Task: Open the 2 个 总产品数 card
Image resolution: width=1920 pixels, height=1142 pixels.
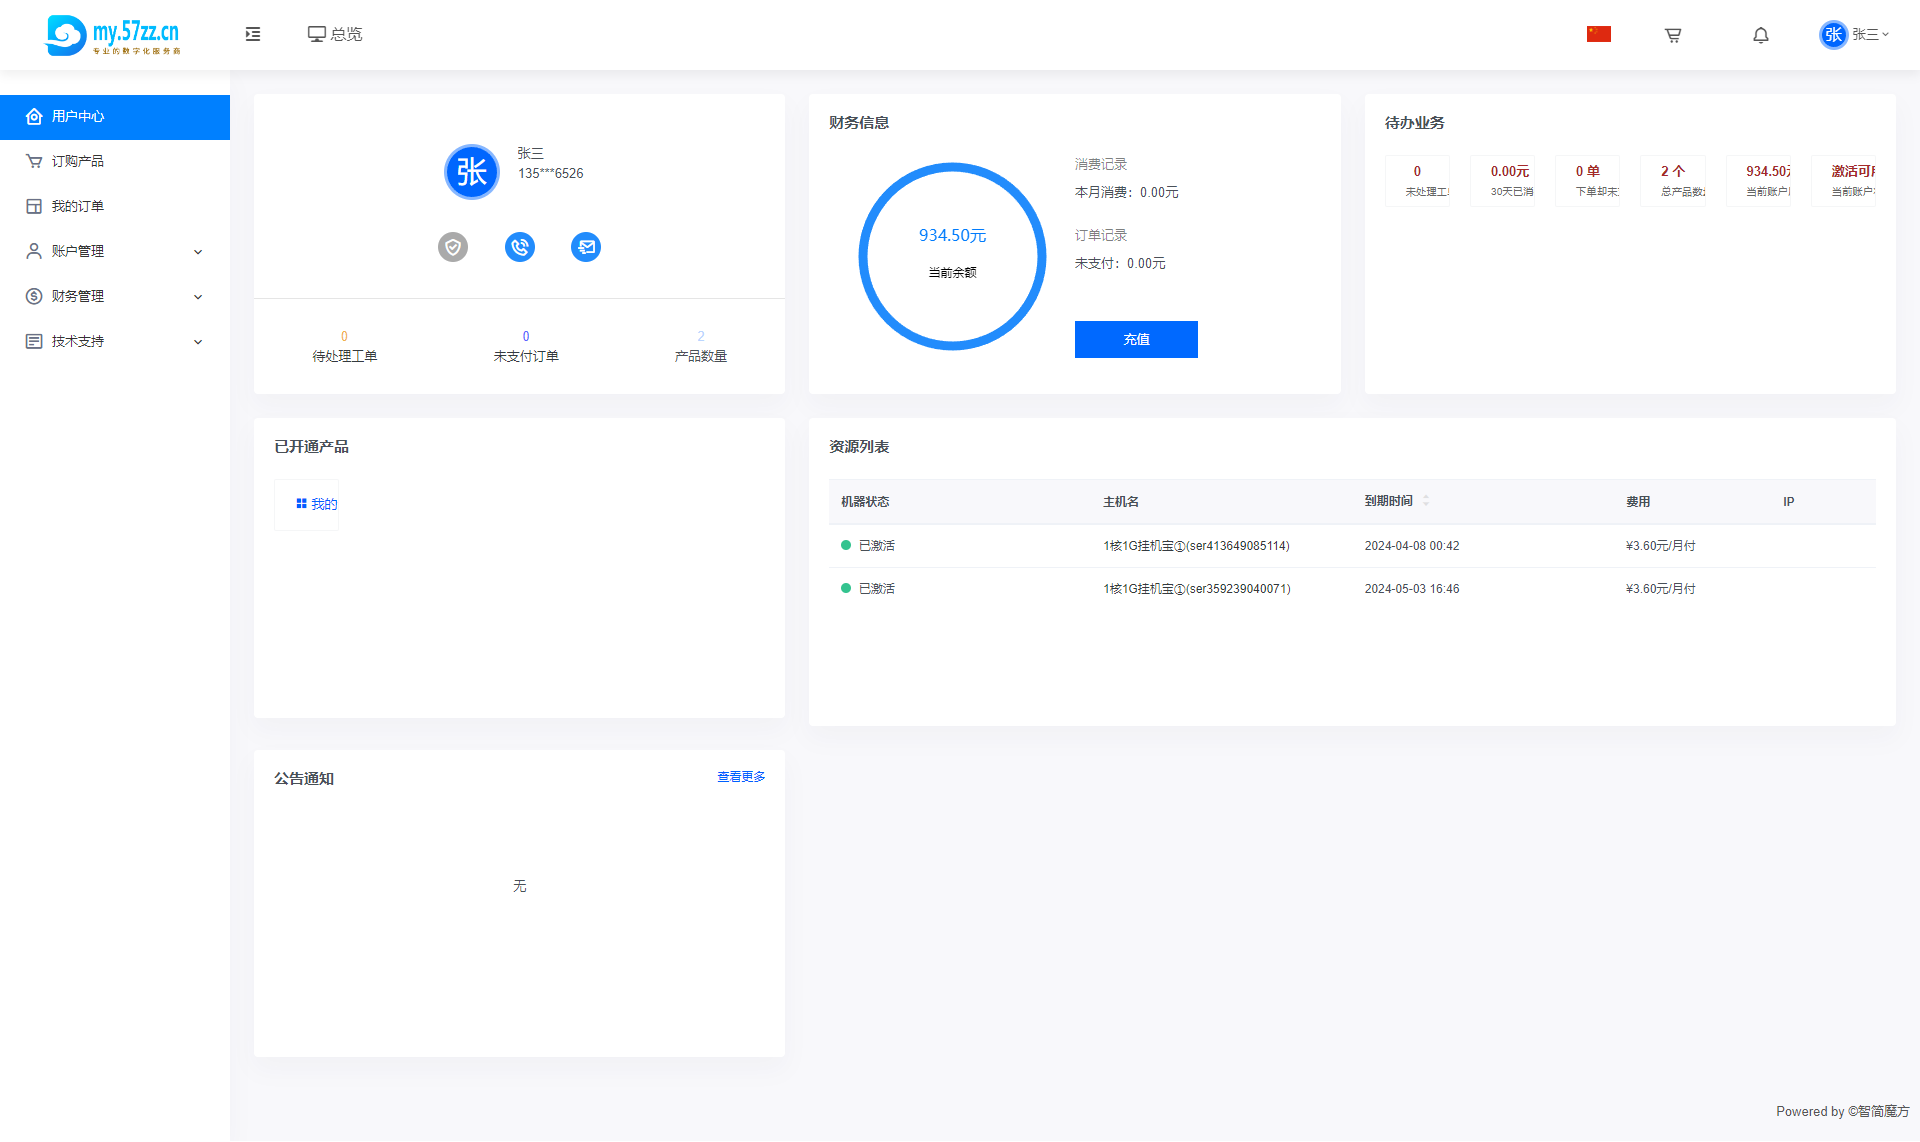Action: click(1673, 181)
